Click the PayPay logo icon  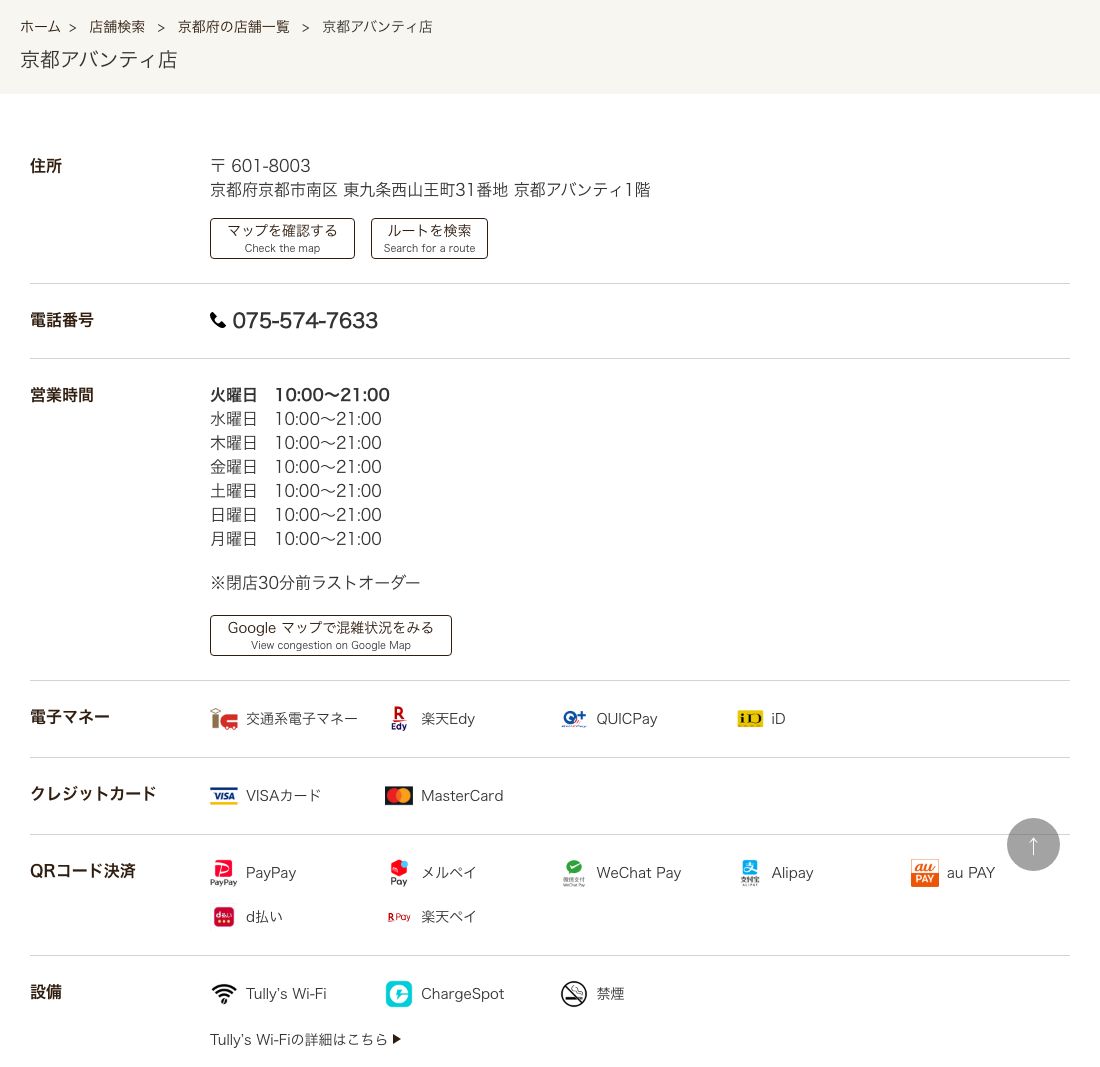pyautogui.click(x=223, y=873)
